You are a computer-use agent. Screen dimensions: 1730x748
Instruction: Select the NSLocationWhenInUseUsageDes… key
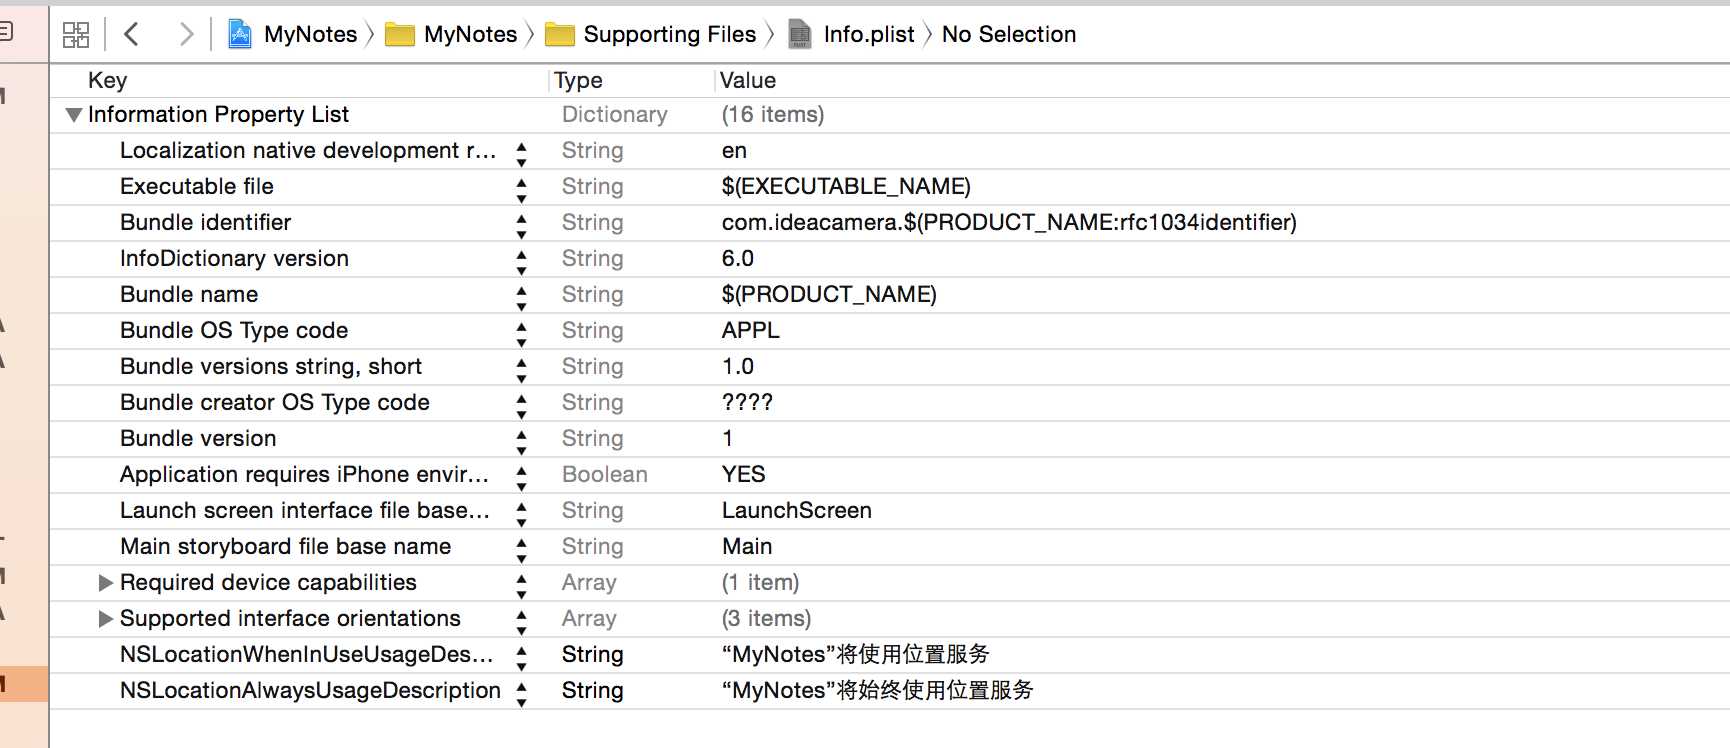pyautogui.click(x=306, y=655)
